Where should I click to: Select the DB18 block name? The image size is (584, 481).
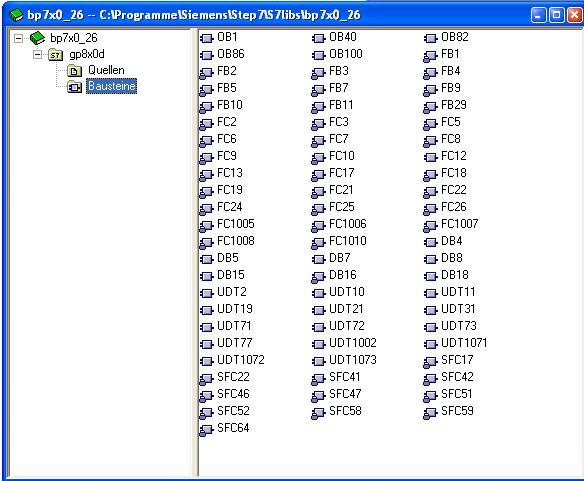(455, 275)
